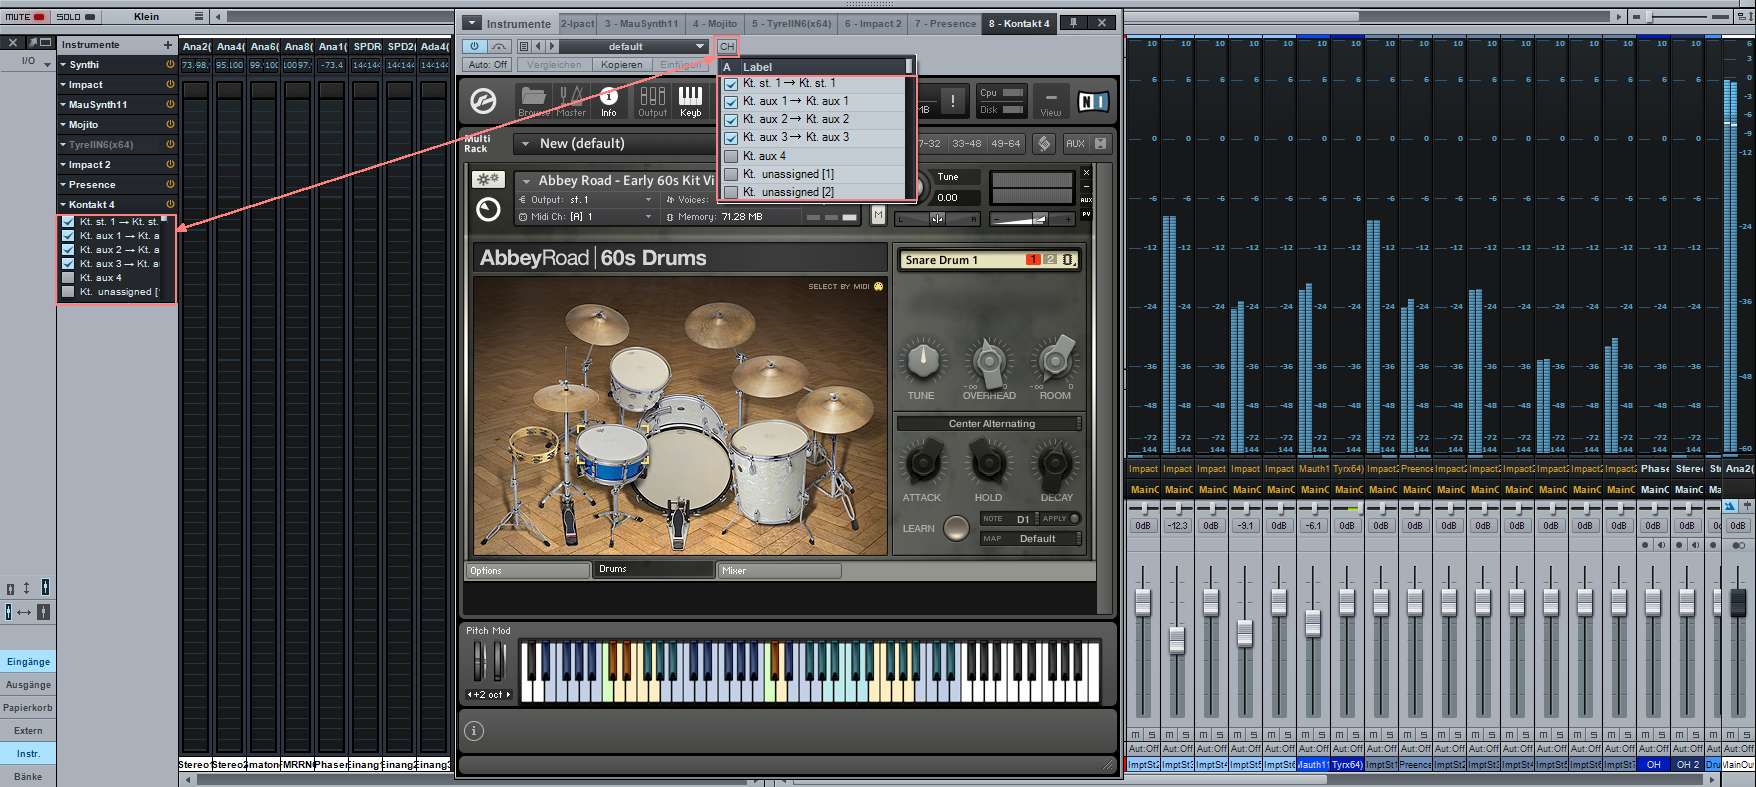Enable Kt. aux 4 in the Label popup
The image size is (1756, 787).
tap(731, 156)
